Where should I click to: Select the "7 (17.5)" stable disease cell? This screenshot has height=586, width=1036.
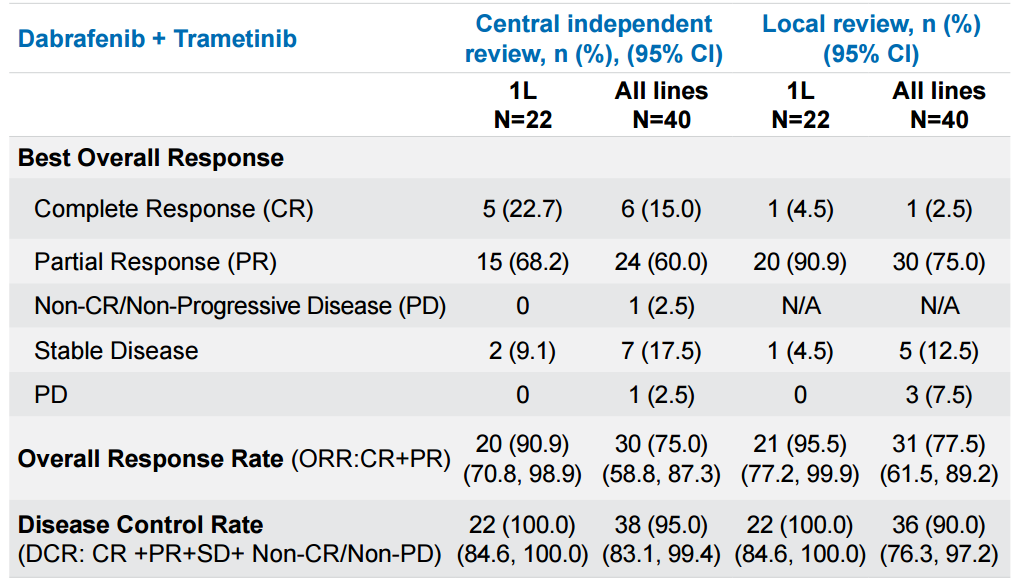(x=661, y=351)
